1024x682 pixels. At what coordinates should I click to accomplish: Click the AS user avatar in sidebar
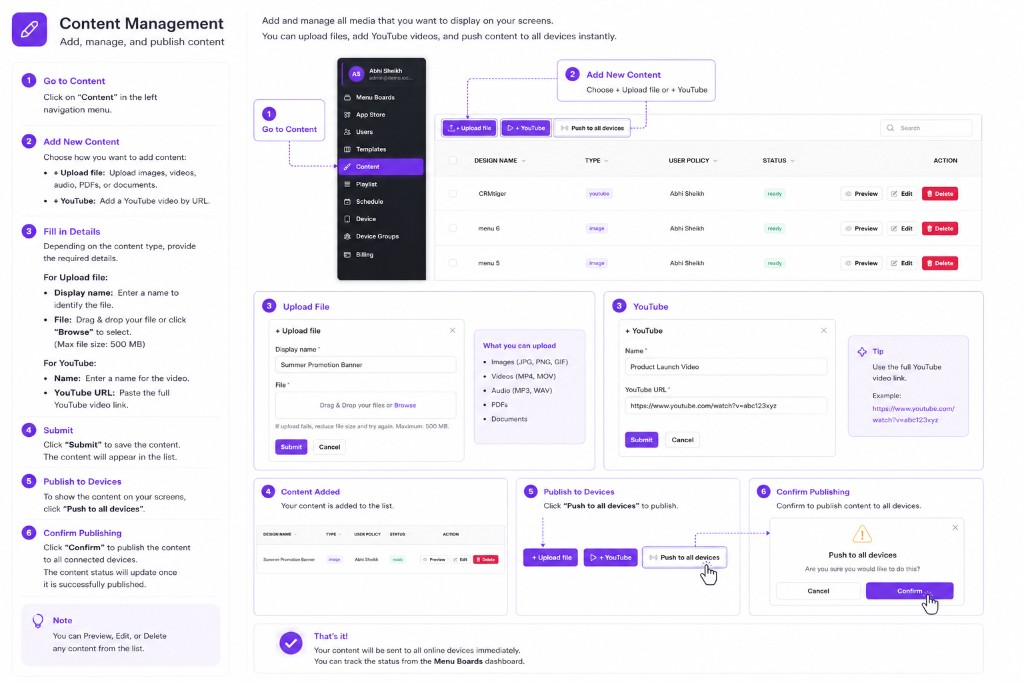[356, 74]
